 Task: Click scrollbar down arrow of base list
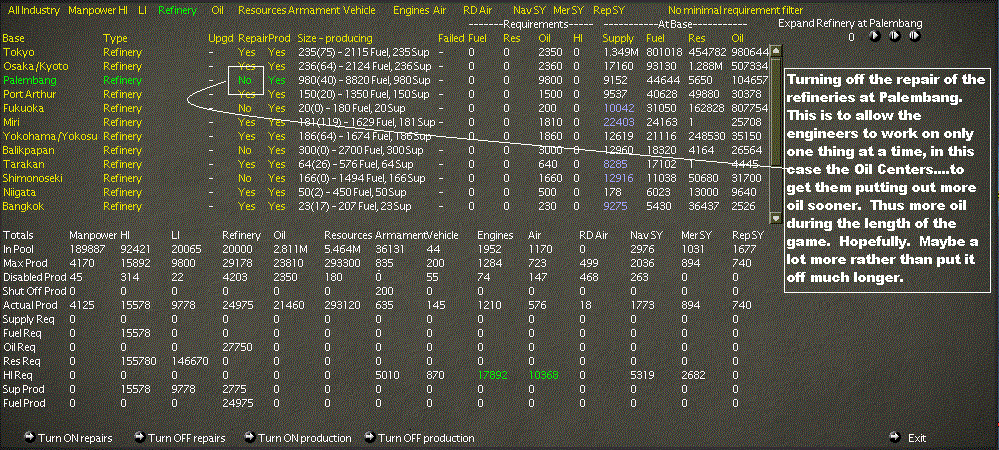point(775,217)
